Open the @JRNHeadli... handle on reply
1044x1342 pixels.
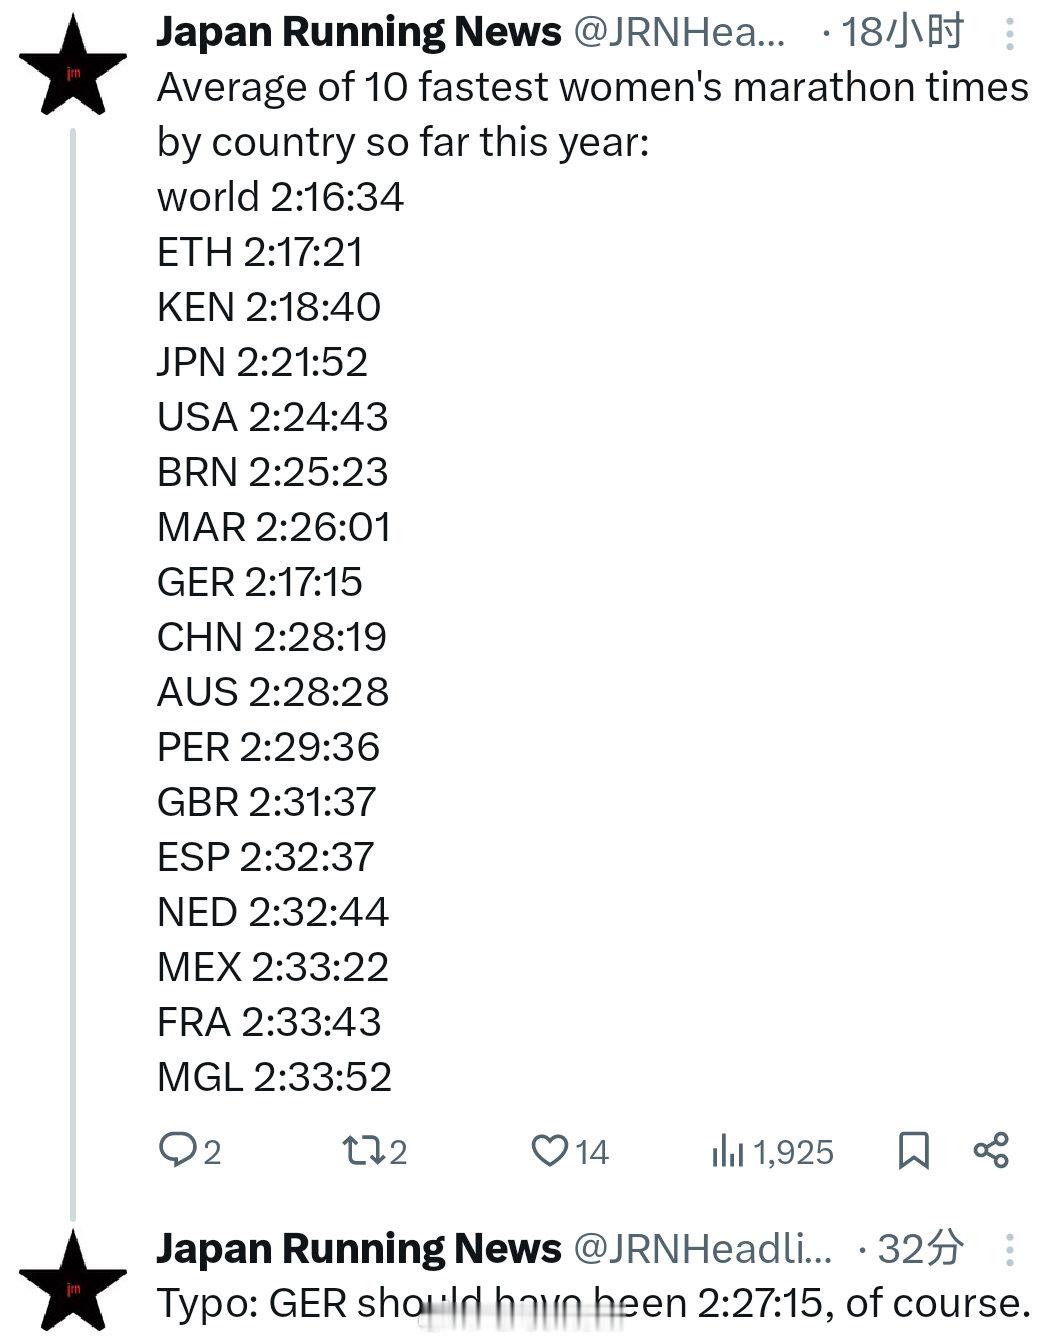(702, 1249)
